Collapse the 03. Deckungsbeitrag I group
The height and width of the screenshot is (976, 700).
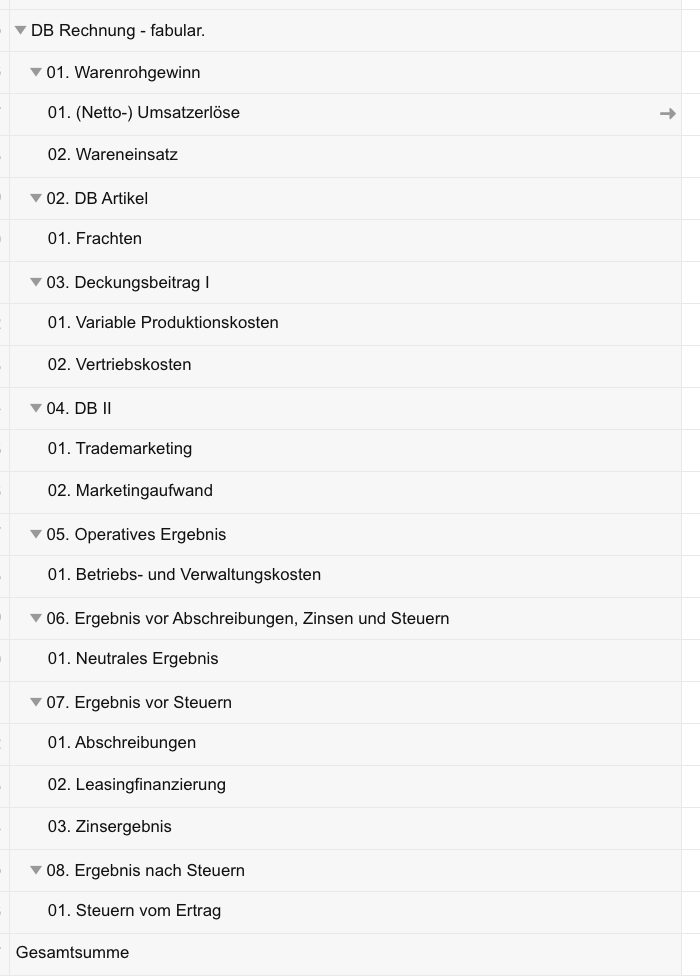36,282
